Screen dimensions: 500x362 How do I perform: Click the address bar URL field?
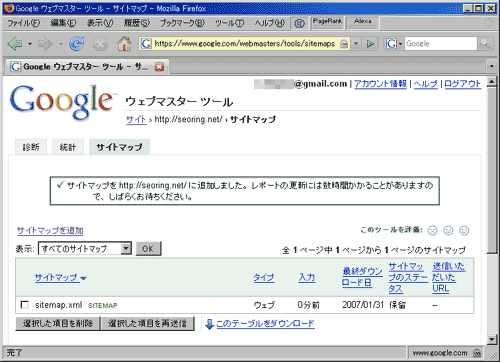click(x=244, y=44)
